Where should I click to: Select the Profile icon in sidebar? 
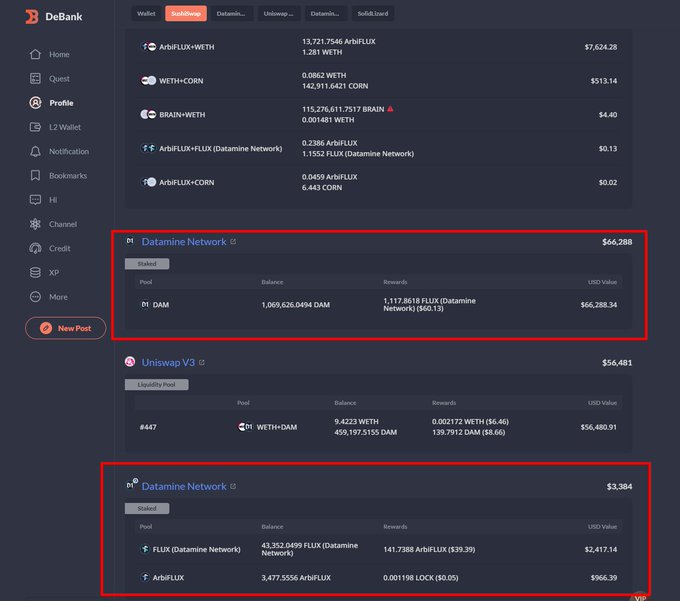click(x=35, y=103)
